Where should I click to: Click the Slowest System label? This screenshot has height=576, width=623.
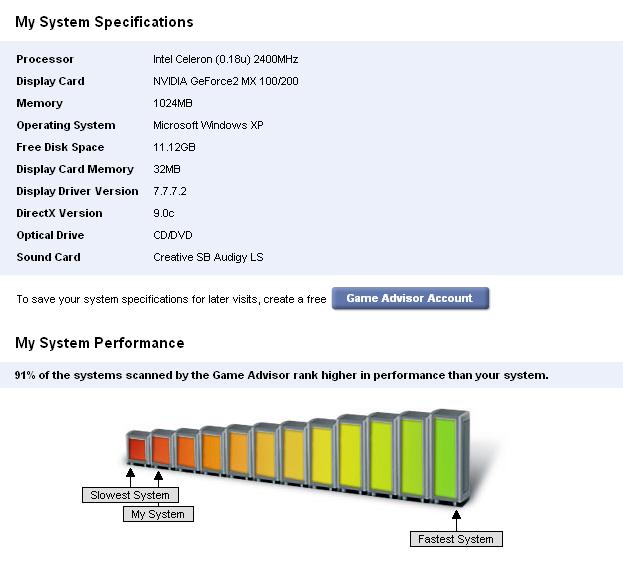(x=130, y=495)
